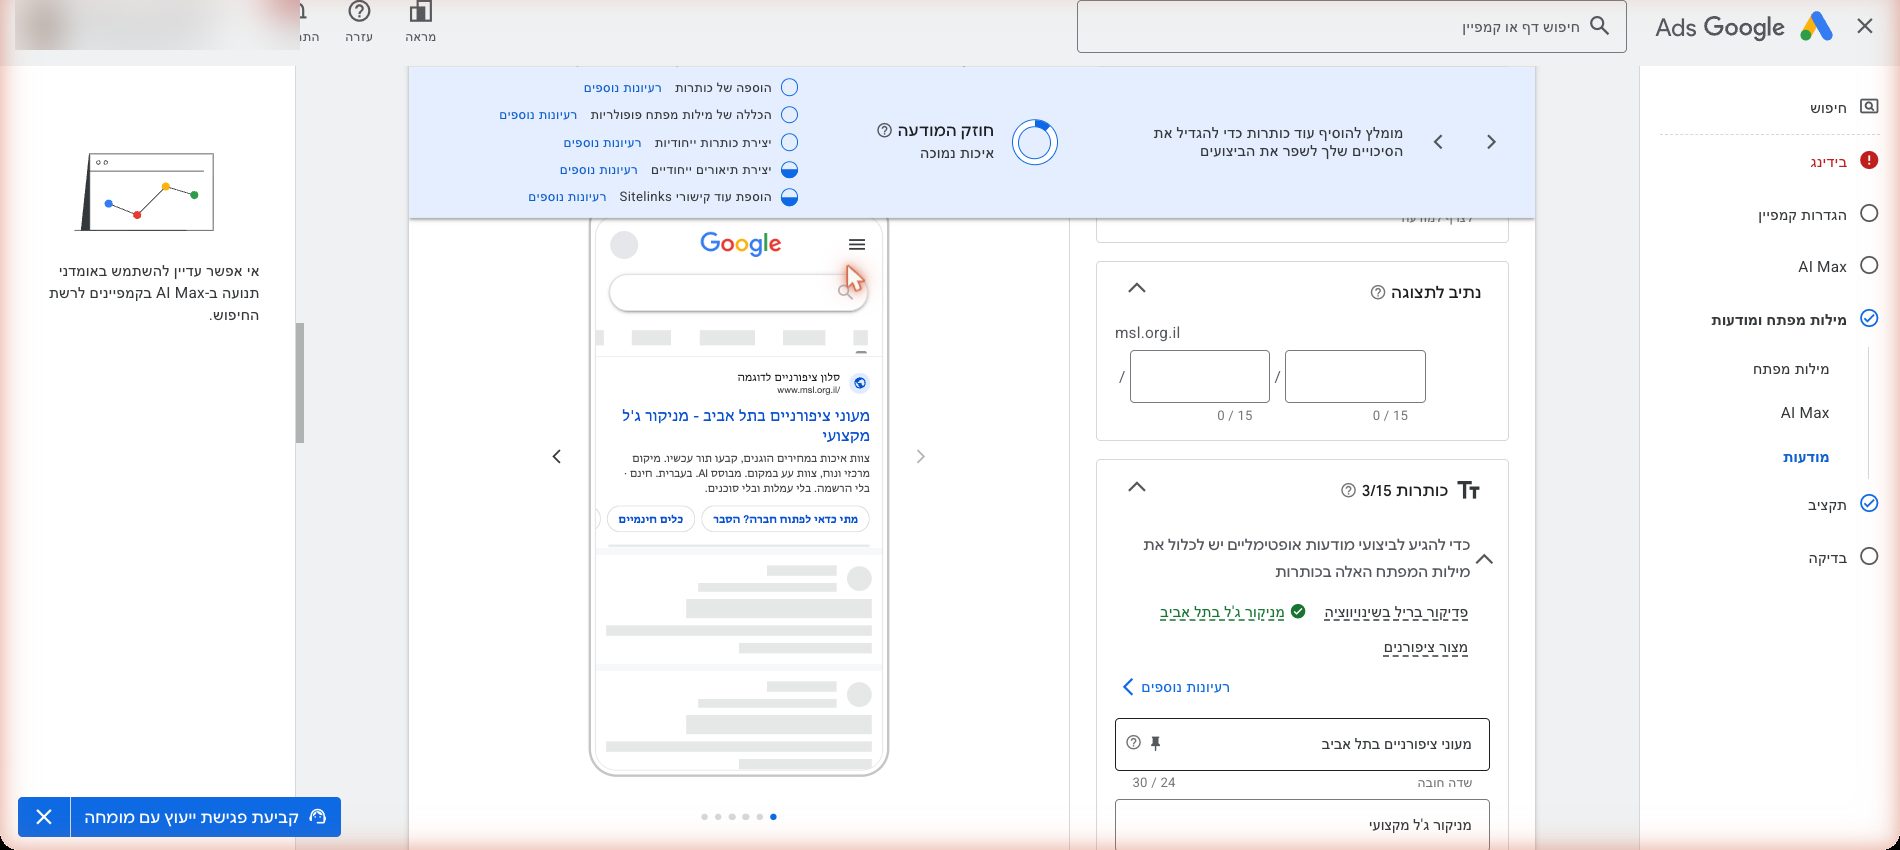
Task: Open the מודעות sub-item
Action: (1806, 457)
